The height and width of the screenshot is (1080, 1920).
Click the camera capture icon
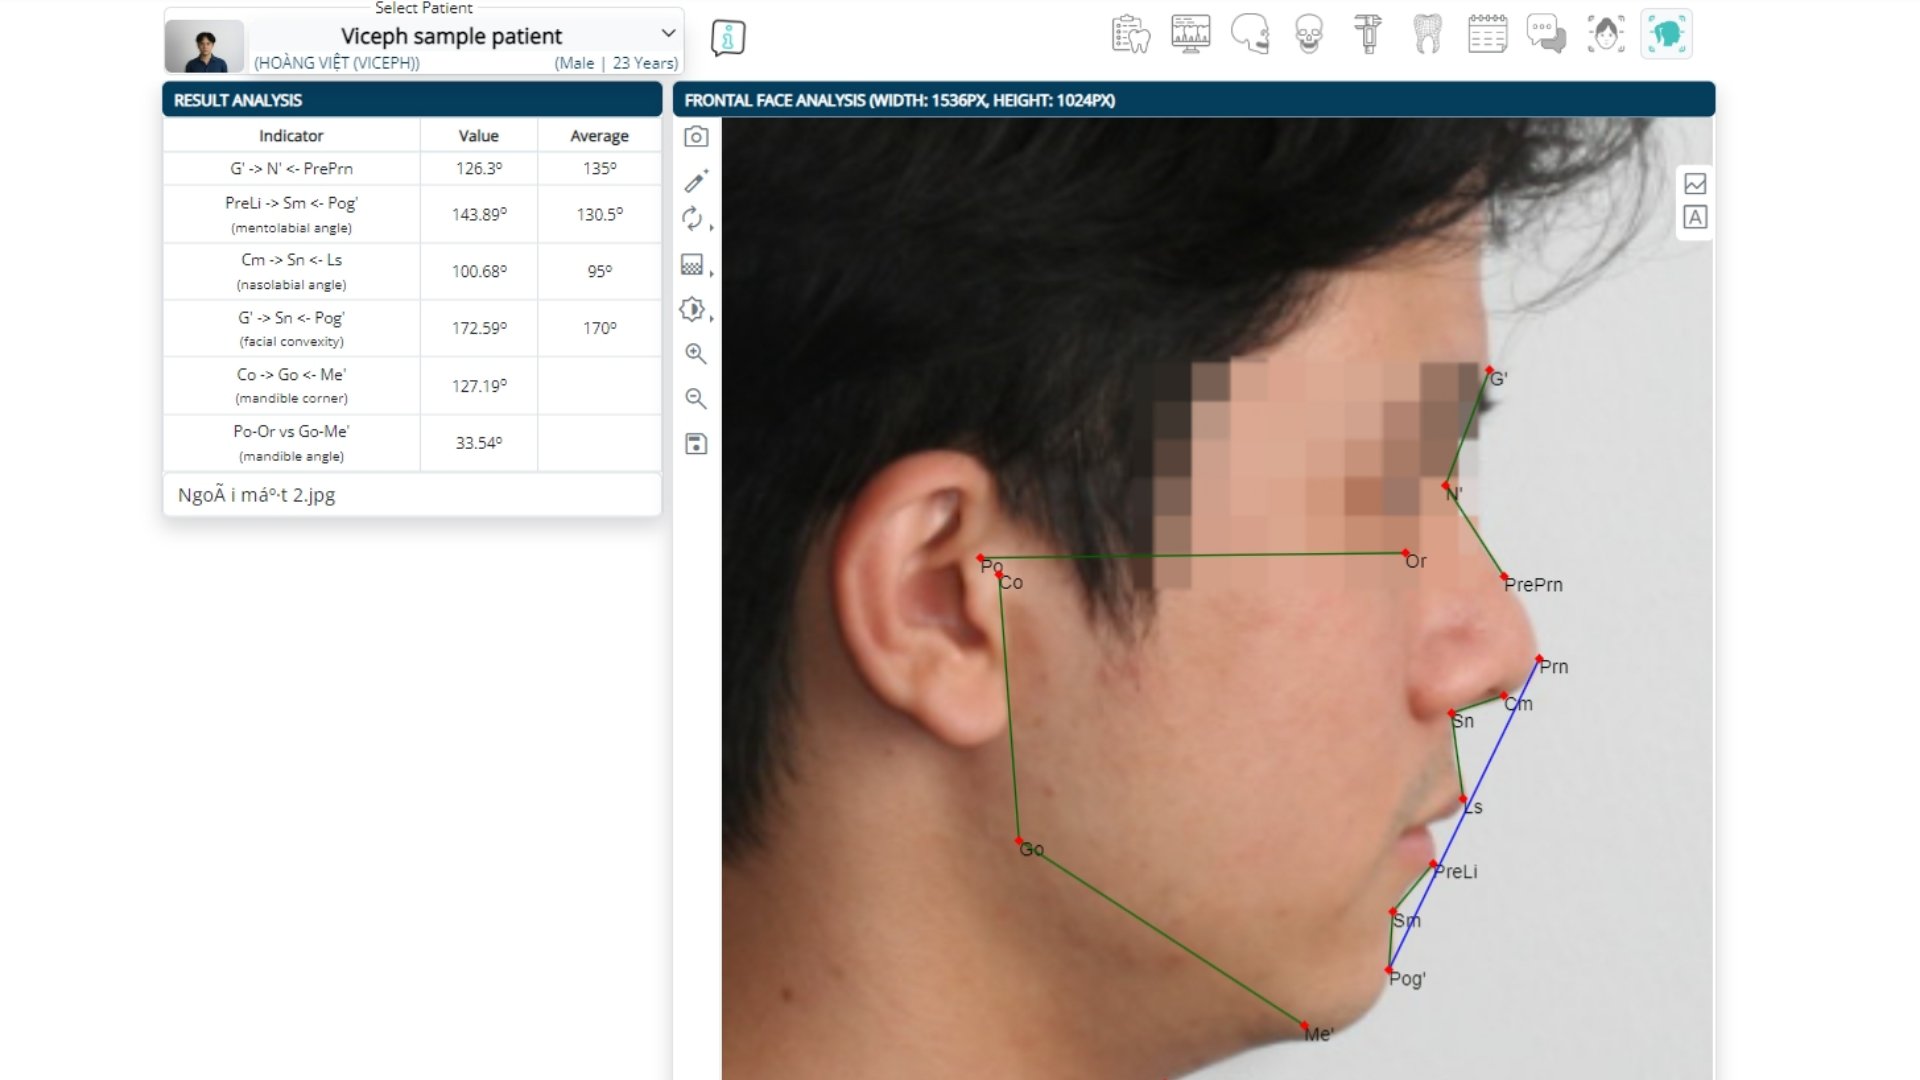pos(696,137)
